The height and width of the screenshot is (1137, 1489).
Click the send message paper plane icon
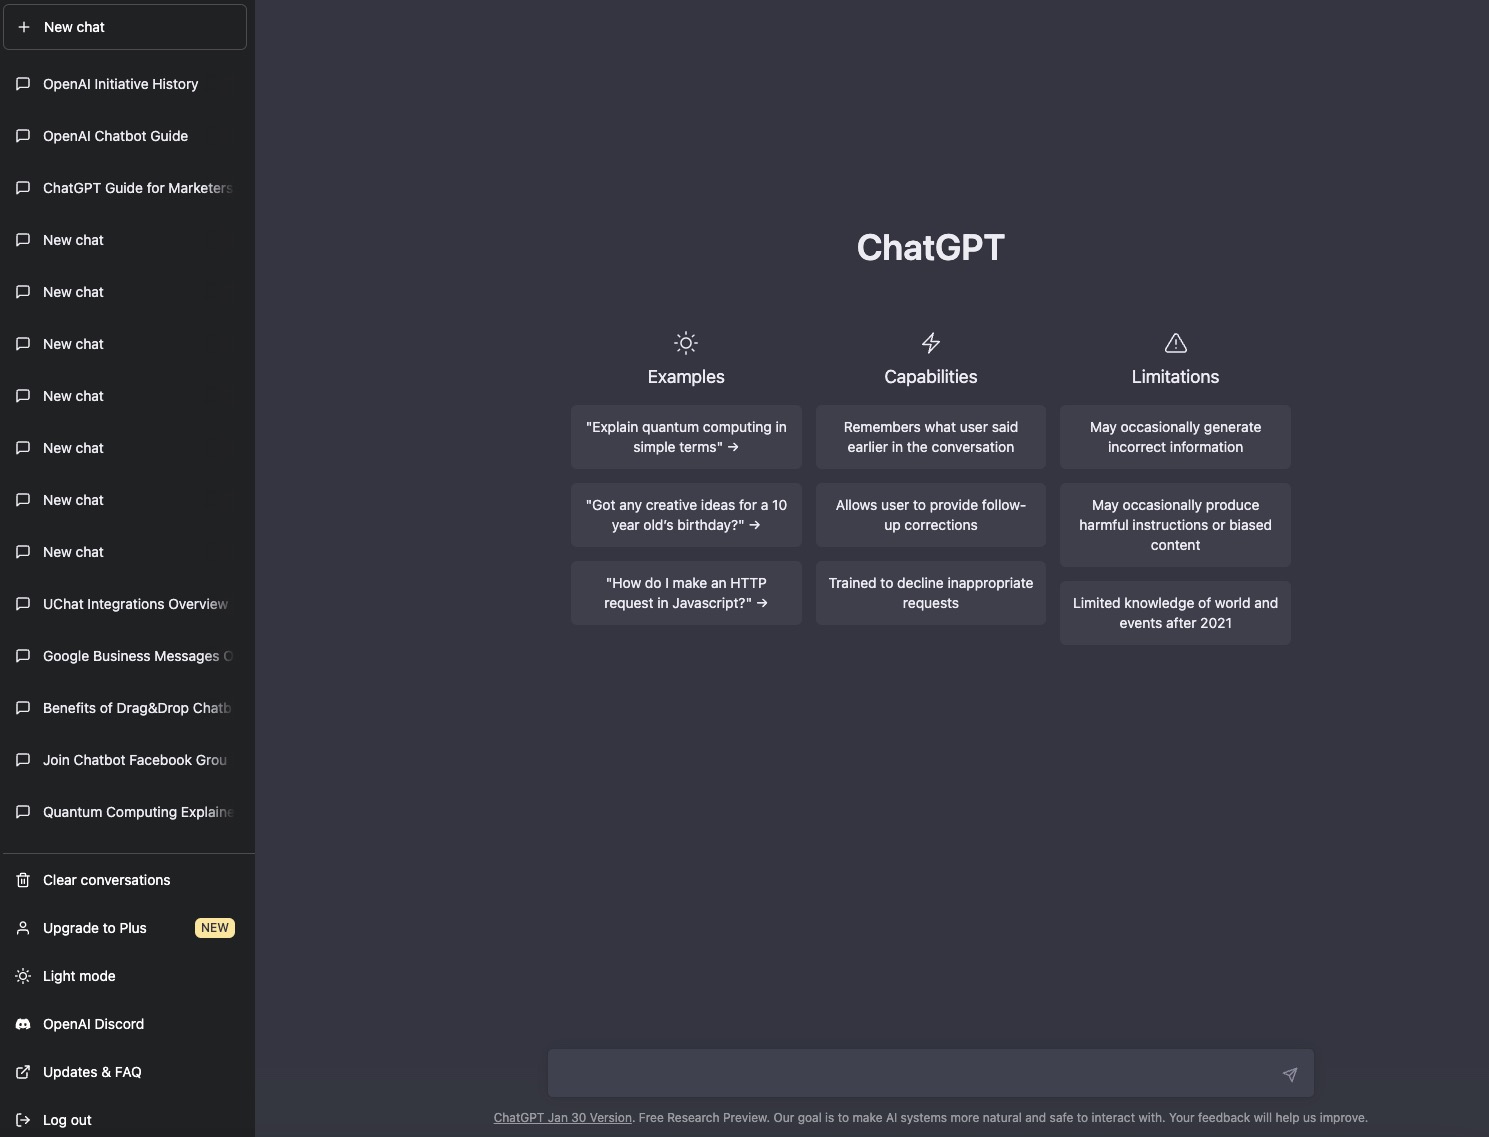(x=1290, y=1073)
